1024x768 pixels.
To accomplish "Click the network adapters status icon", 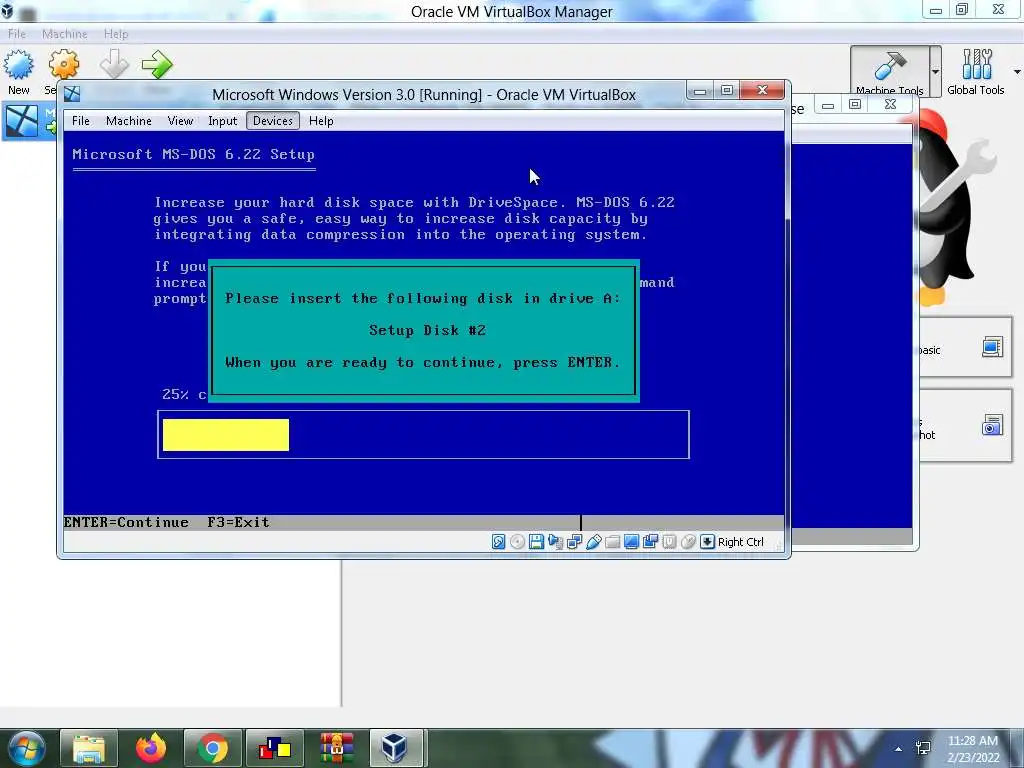I will coord(575,541).
